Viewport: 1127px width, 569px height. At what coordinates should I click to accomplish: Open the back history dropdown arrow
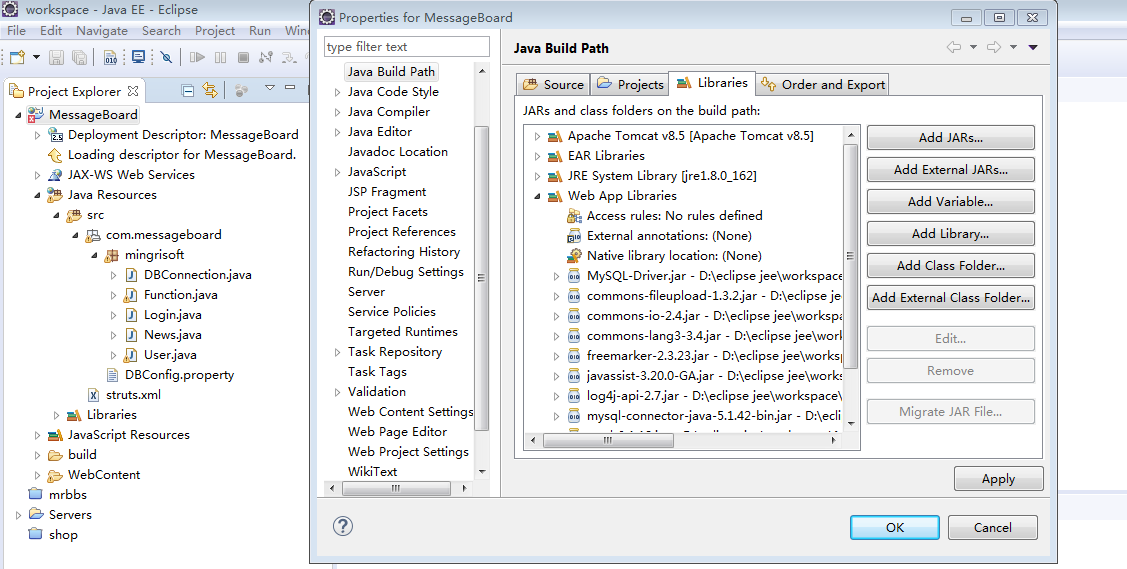tap(973, 47)
